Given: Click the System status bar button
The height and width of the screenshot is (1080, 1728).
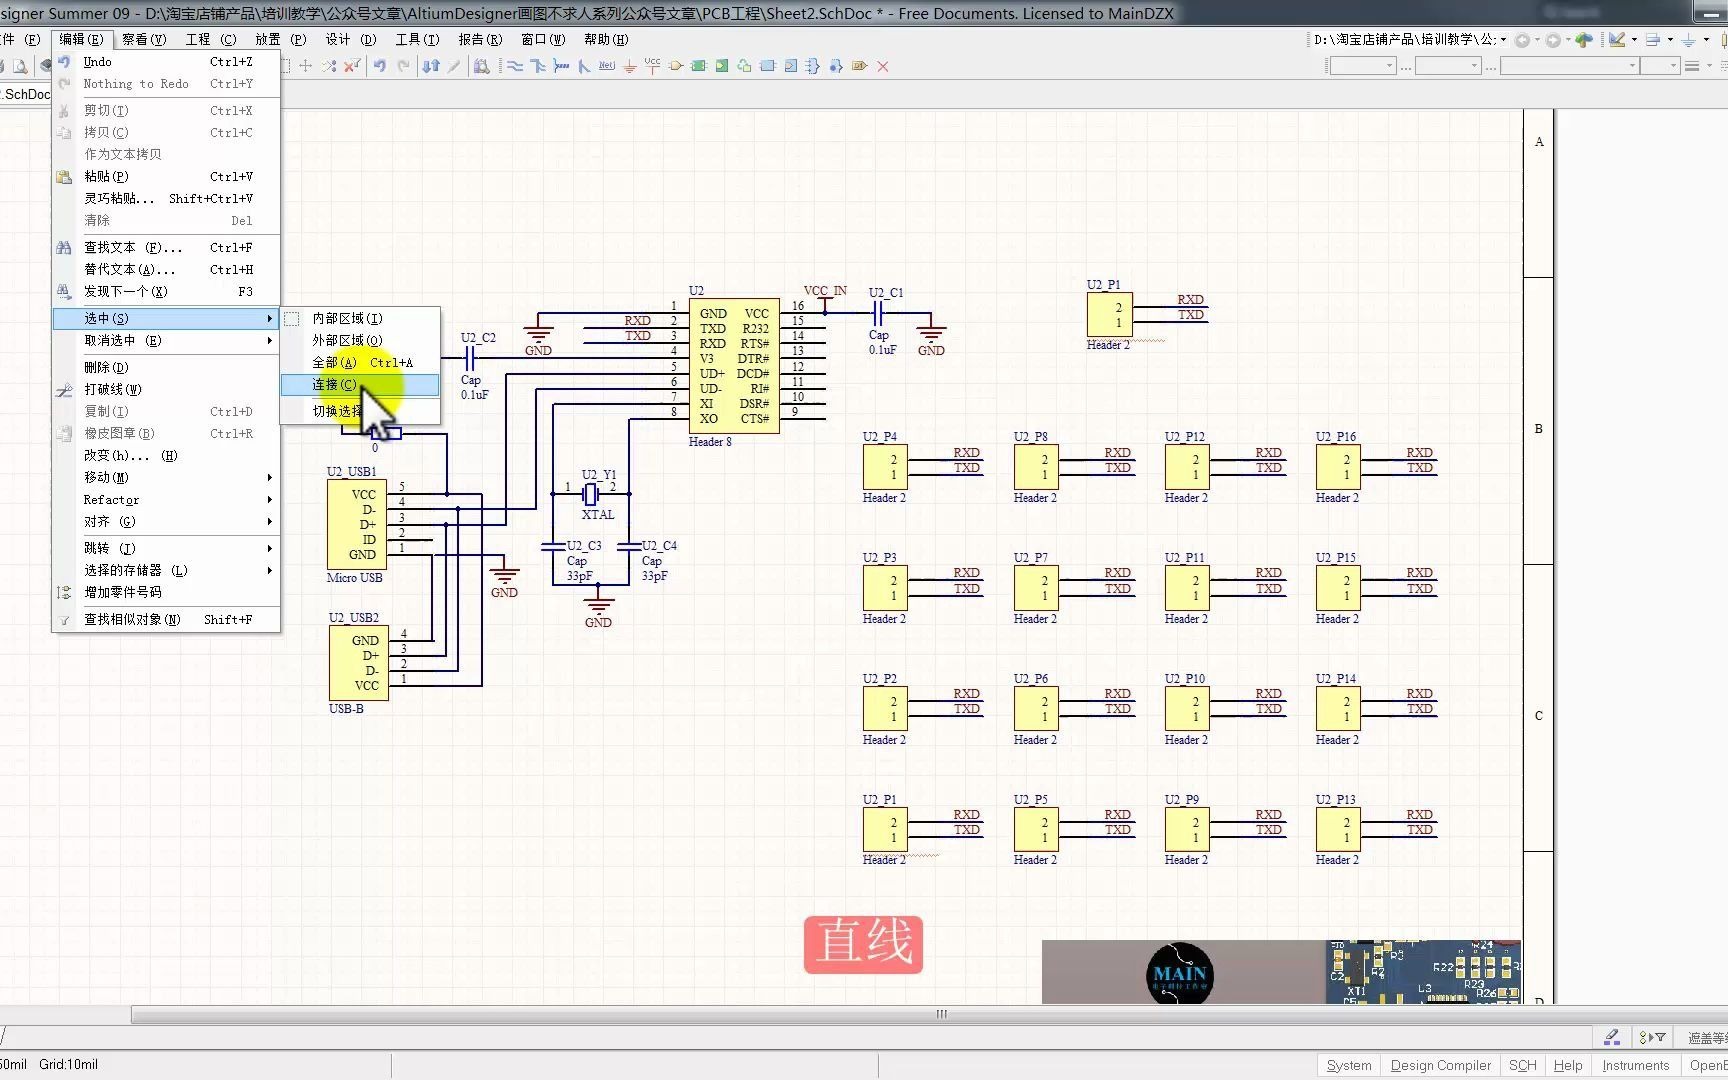Looking at the screenshot, I should 1349,1065.
